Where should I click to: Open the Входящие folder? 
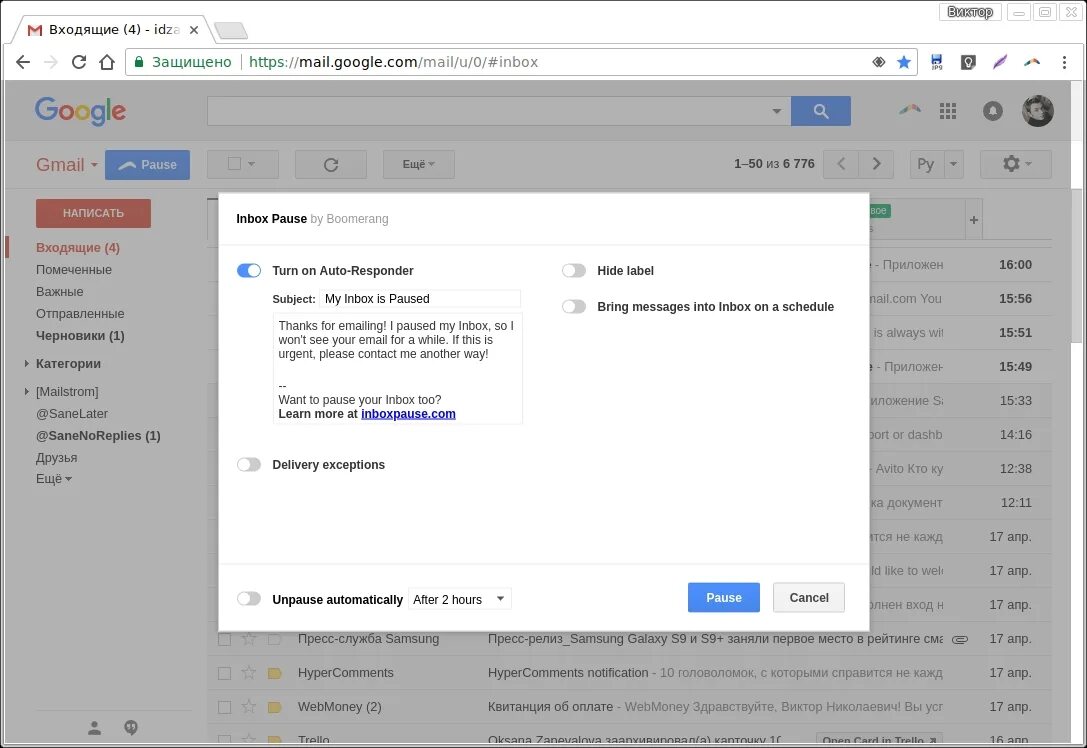[78, 247]
